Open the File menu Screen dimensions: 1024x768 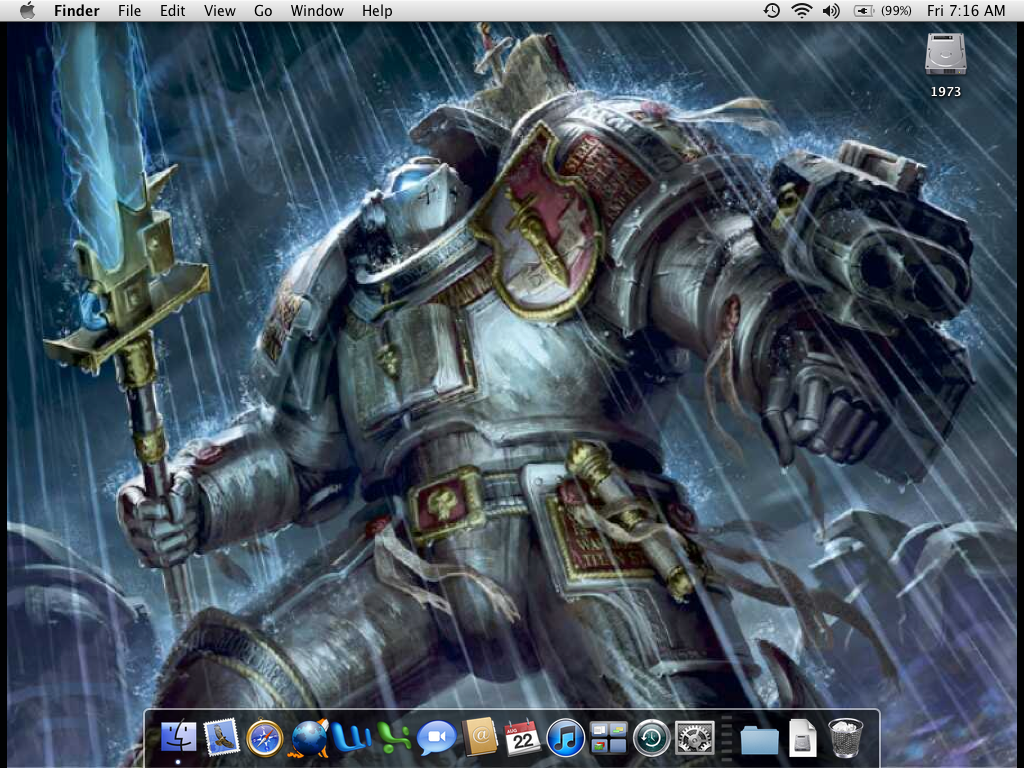point(129,10)
